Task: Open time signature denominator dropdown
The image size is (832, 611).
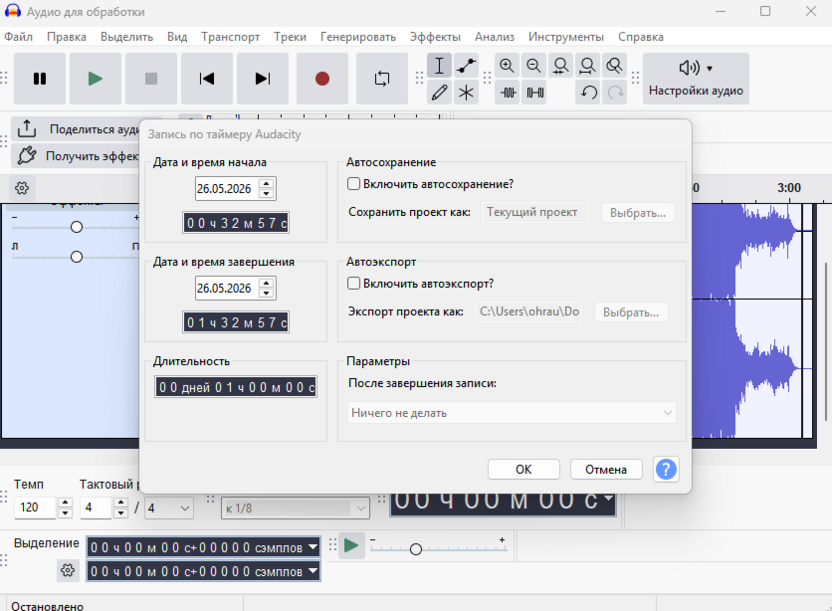Action: 169,508
